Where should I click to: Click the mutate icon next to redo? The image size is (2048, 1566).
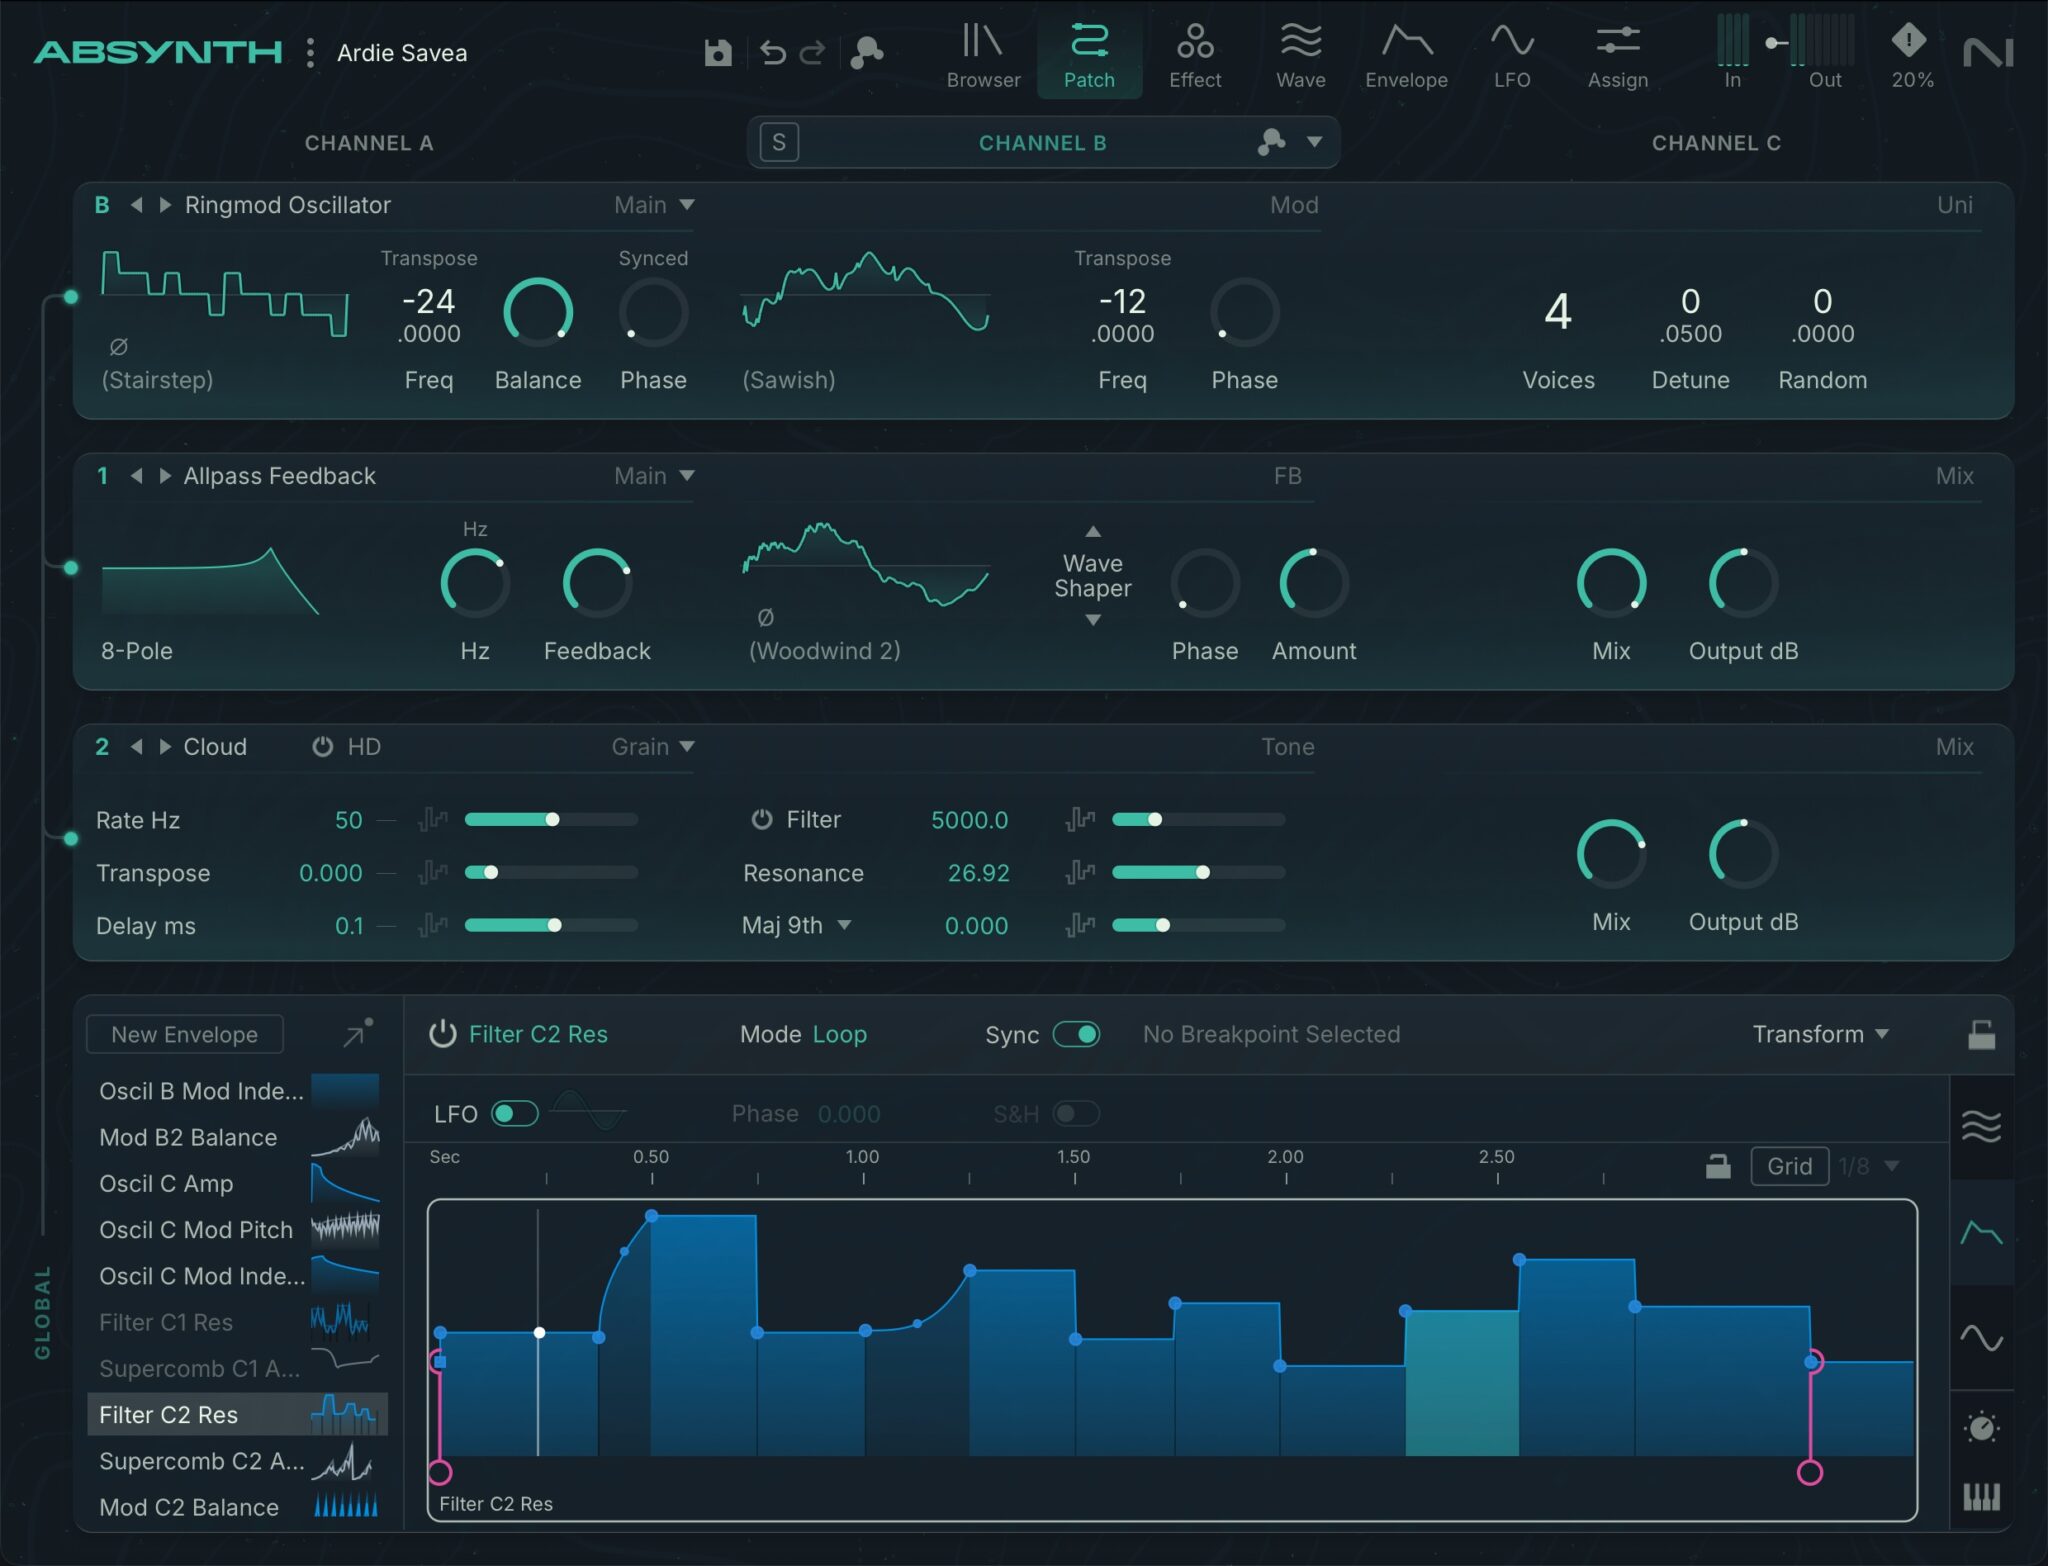pos(866,52)
